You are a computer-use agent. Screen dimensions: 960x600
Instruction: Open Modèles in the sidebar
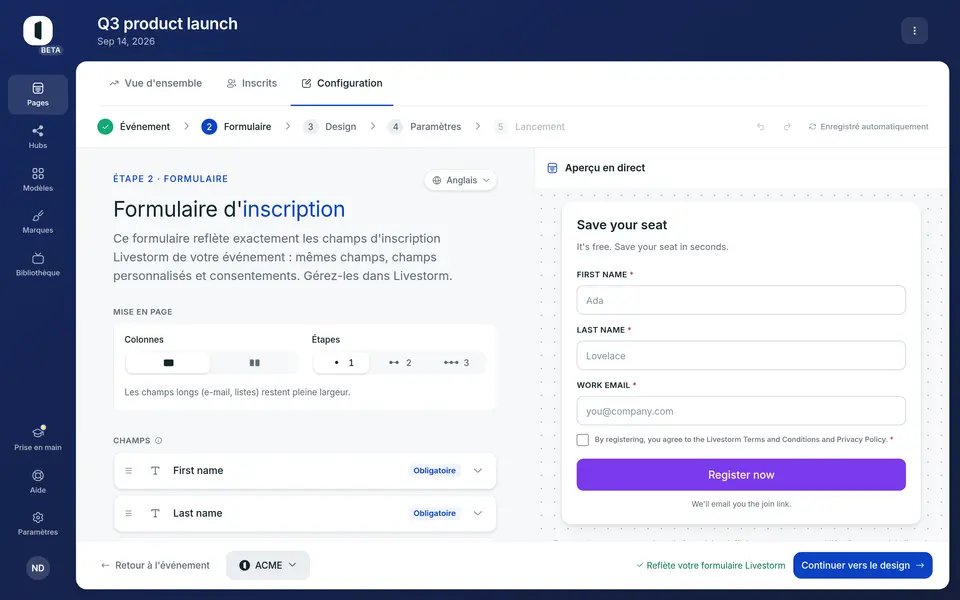[x=38, y=179]
